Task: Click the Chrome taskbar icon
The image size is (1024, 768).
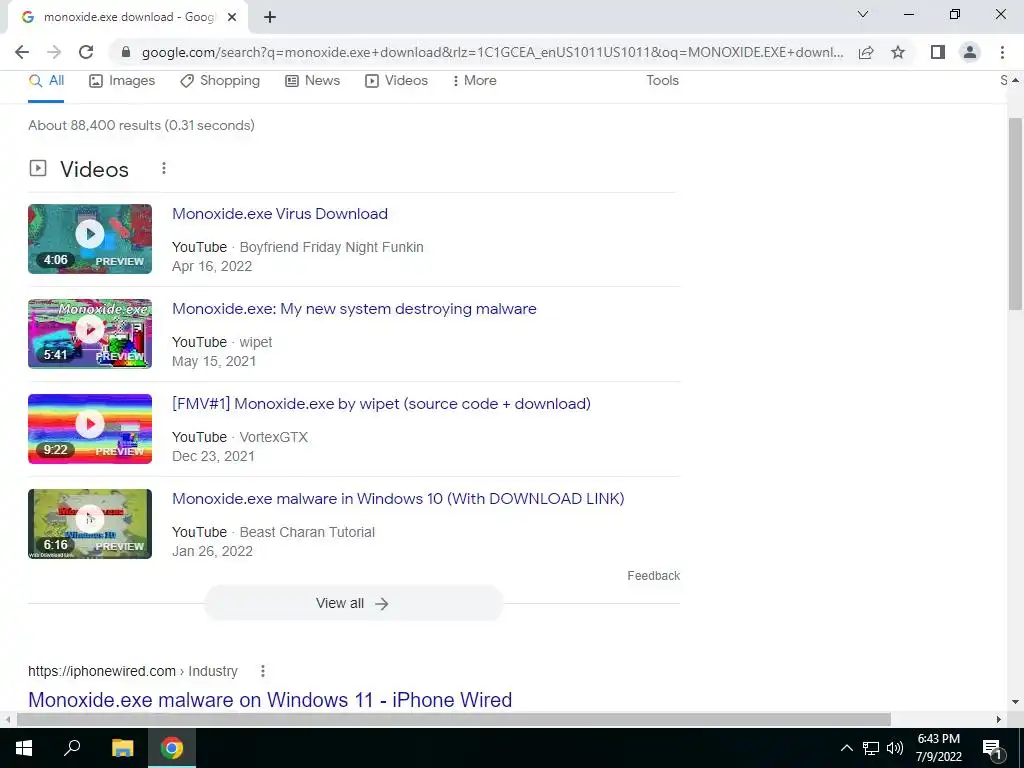Action: pyautogui.click(x=172, y=748)
